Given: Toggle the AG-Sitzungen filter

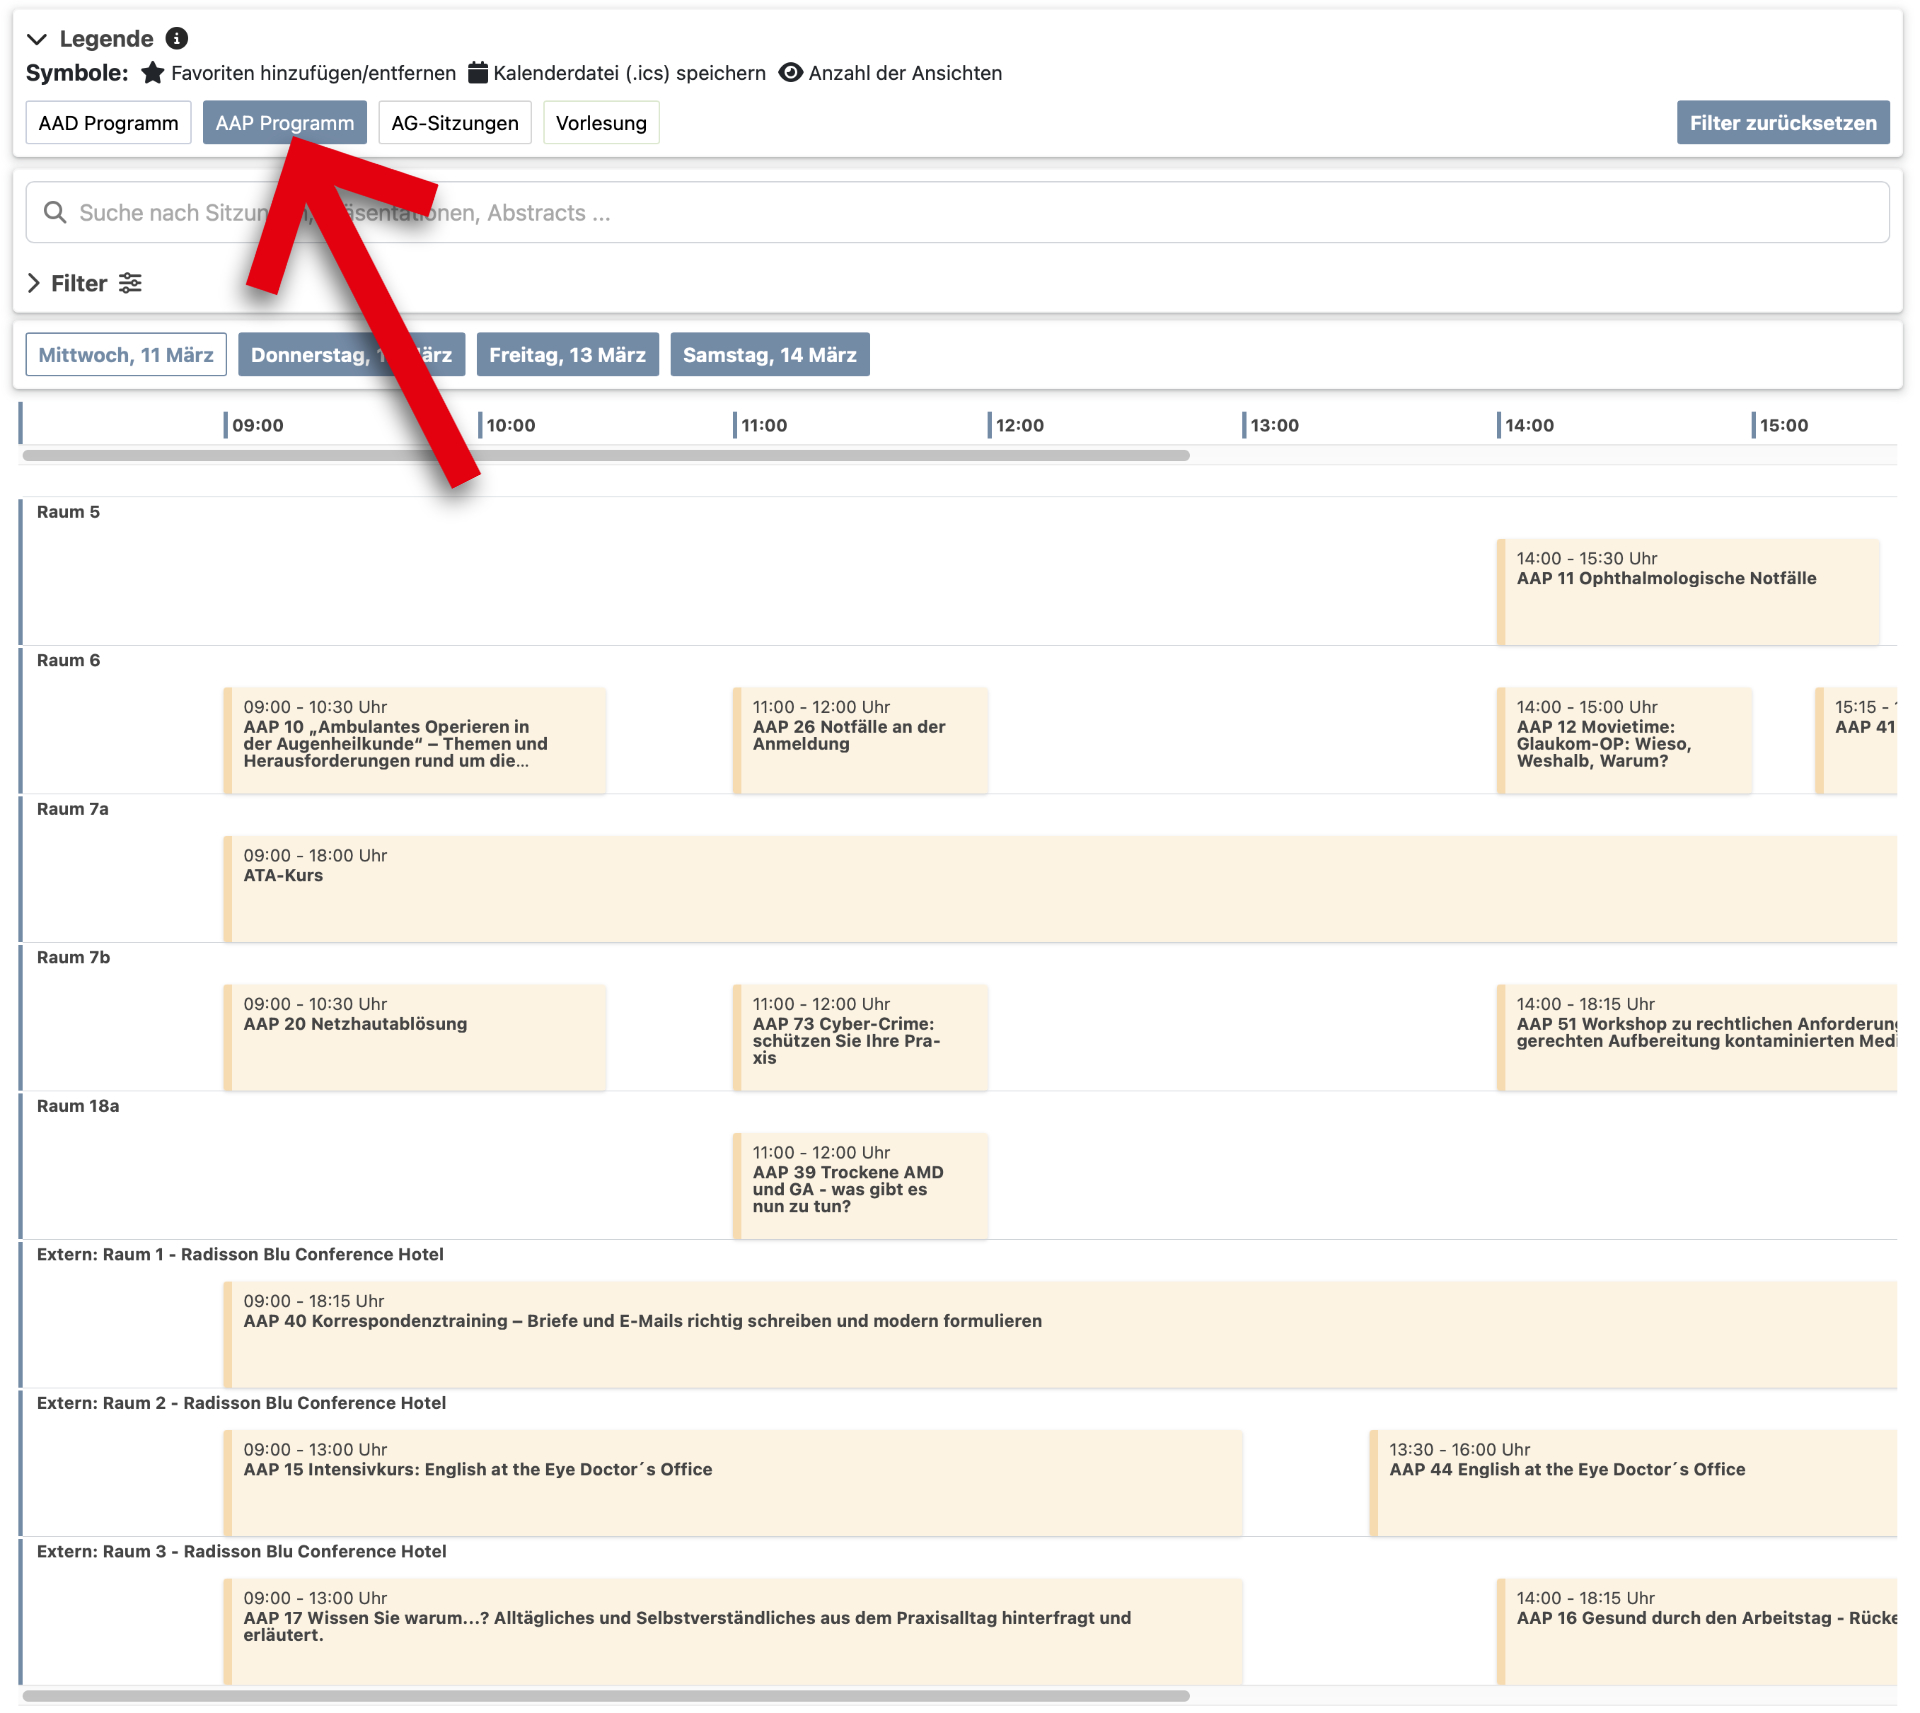Looking at the screenshot, I should point(455,123).
